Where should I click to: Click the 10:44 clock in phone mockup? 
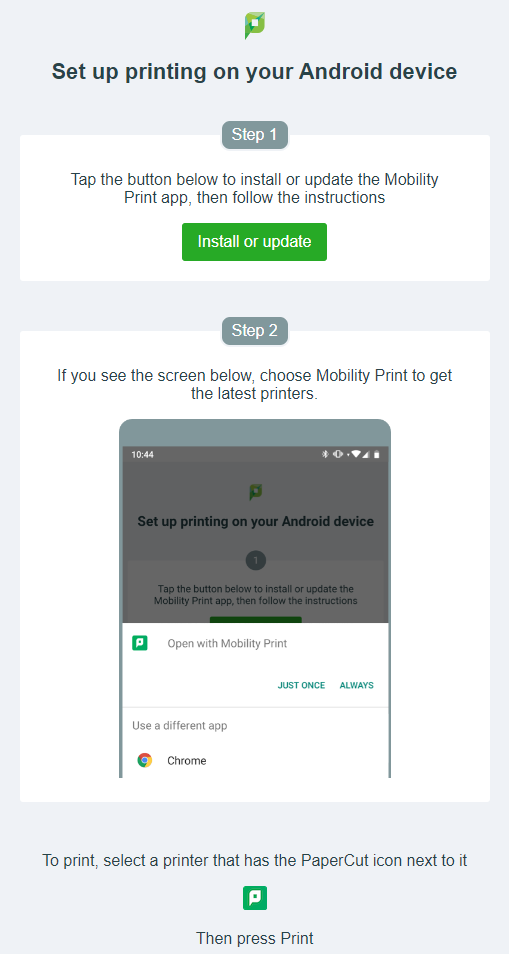142,454
